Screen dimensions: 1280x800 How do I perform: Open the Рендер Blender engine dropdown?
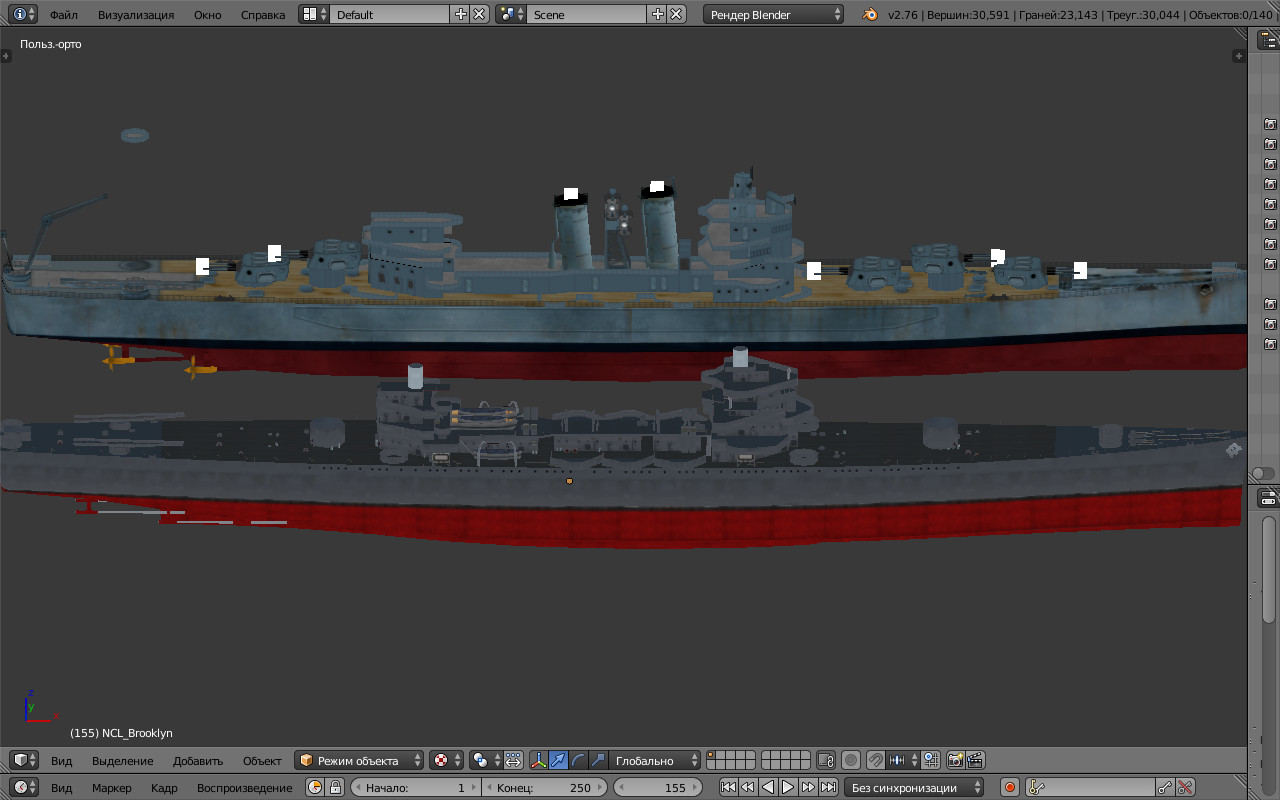[773, 15]
